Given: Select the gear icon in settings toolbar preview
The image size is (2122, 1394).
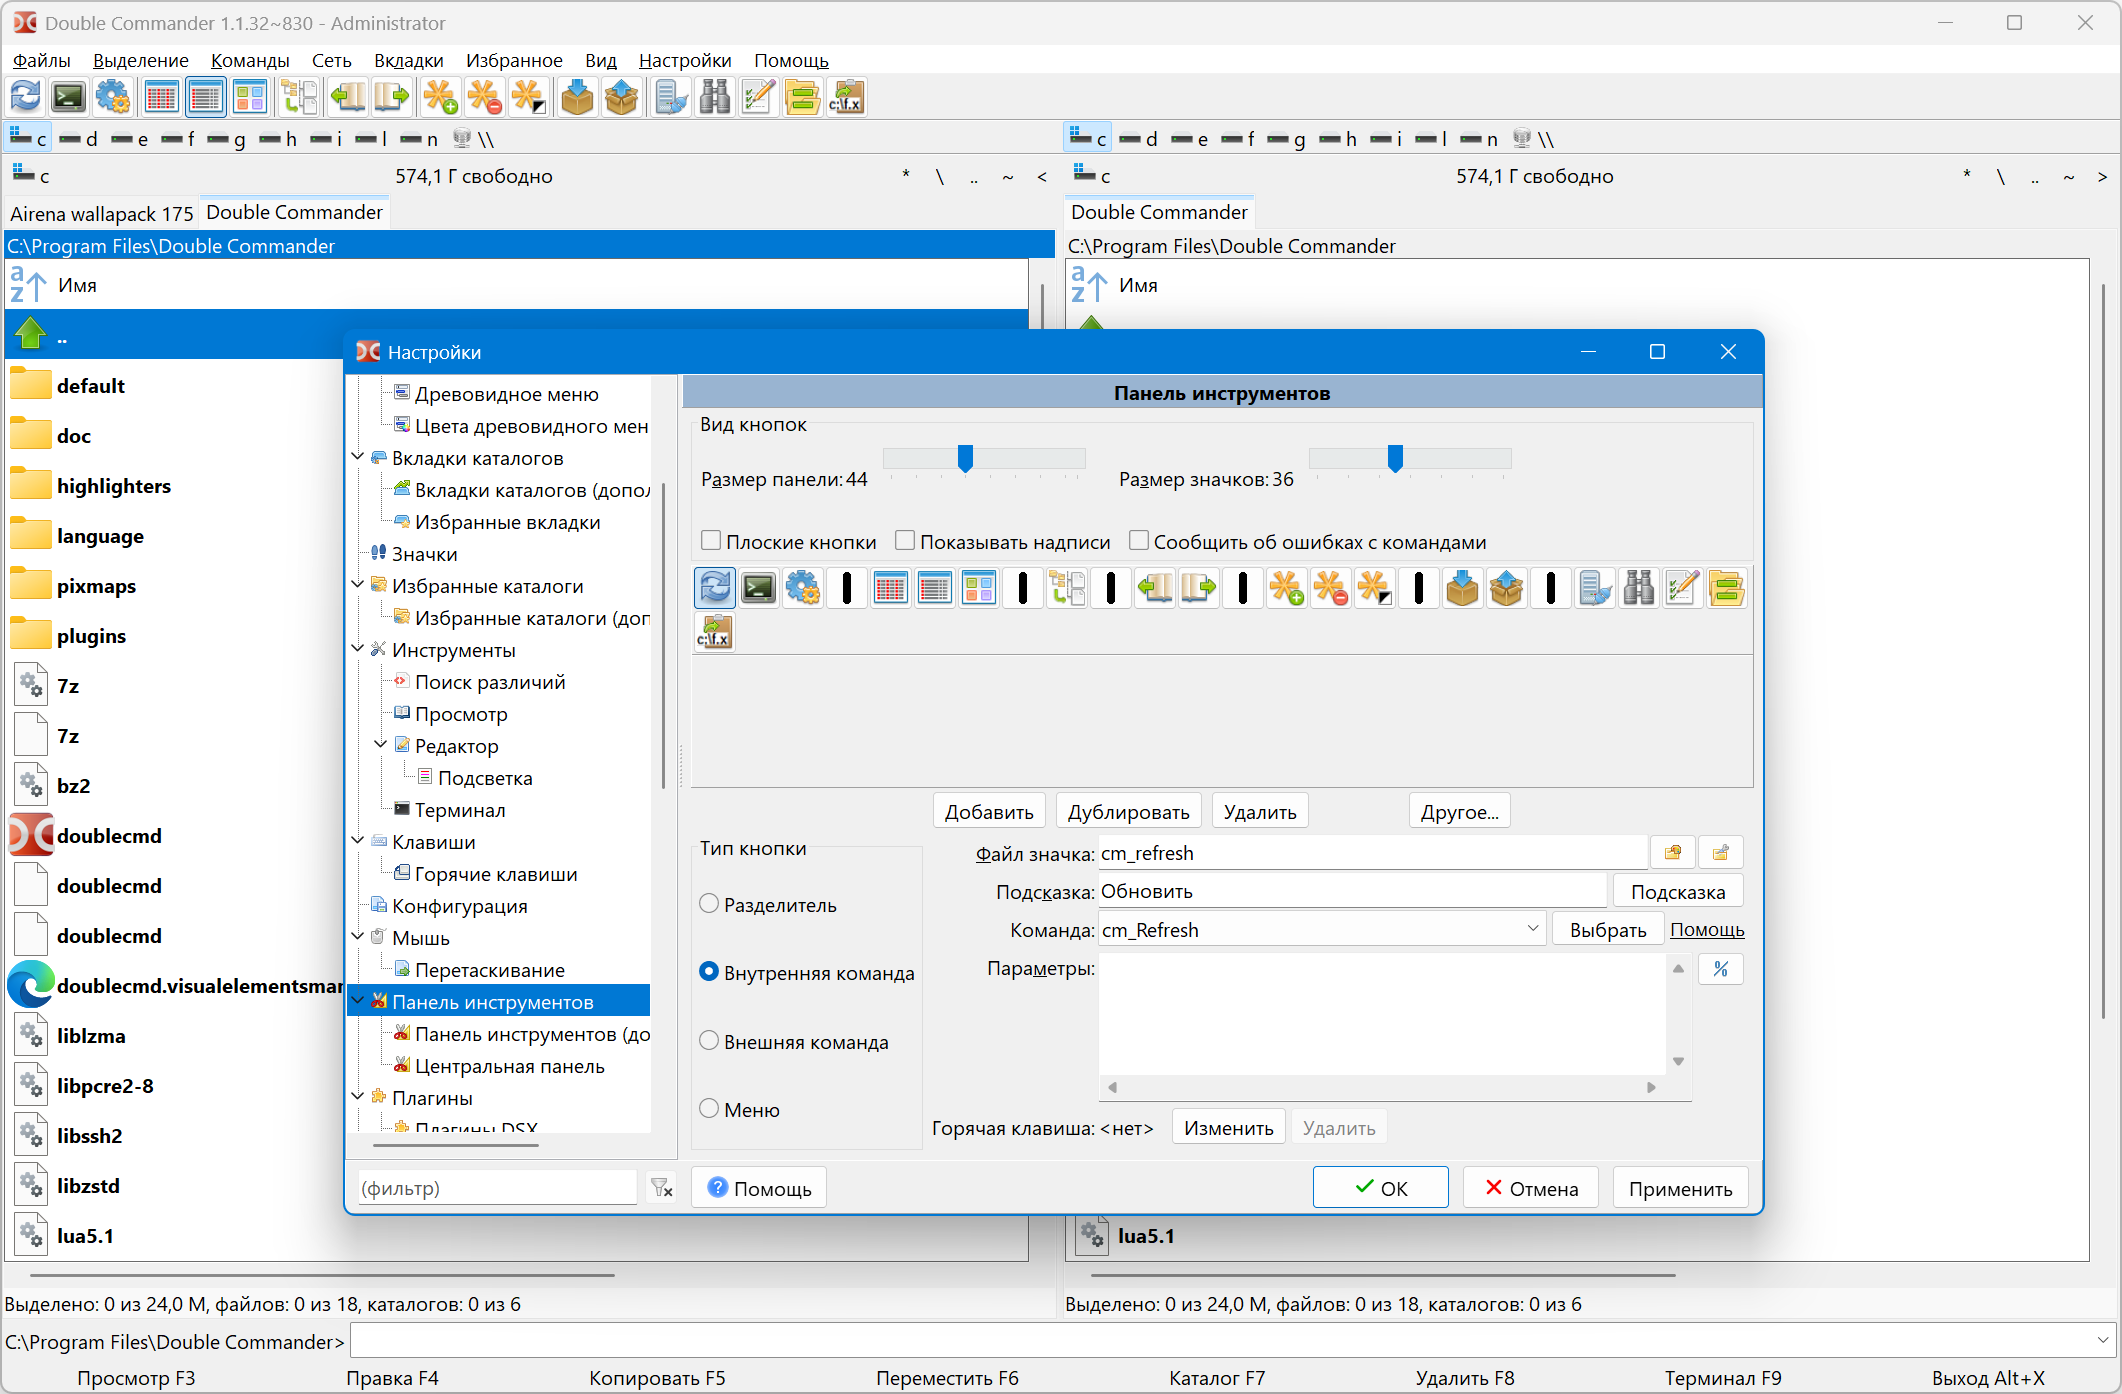Looking at the screenshot, I should click(x=803, y=588).
